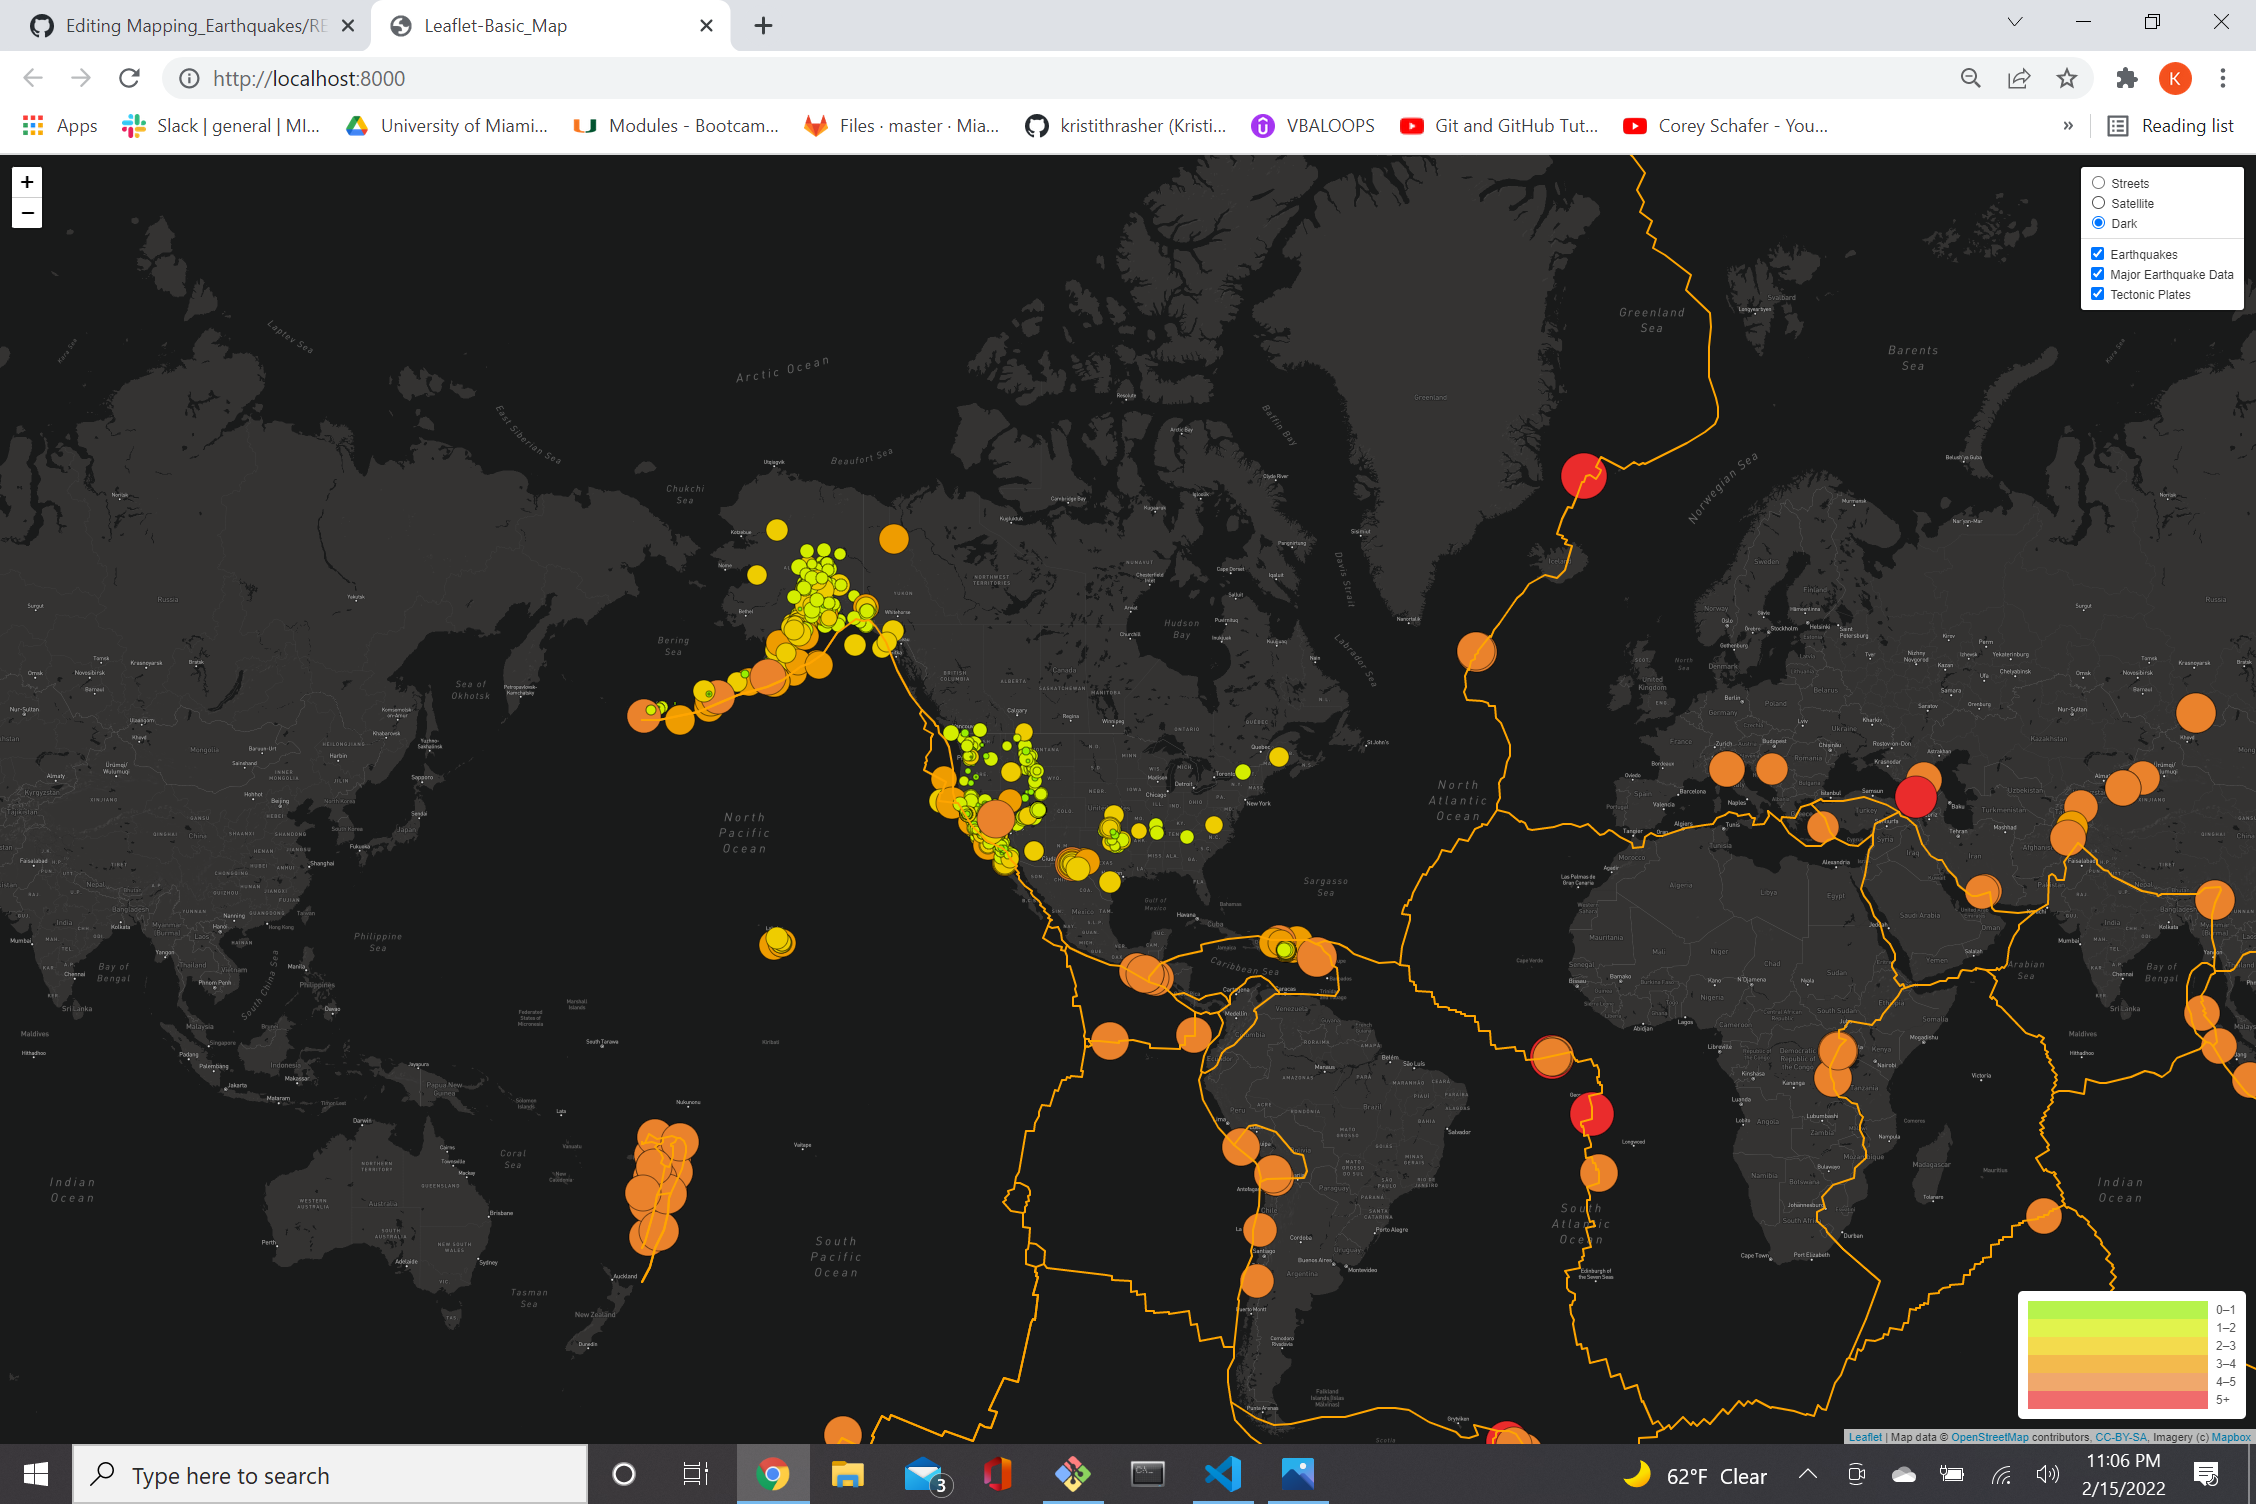2256x1504 pixels.
Task: Select the Satellite base map
Action: (2098, 202)
